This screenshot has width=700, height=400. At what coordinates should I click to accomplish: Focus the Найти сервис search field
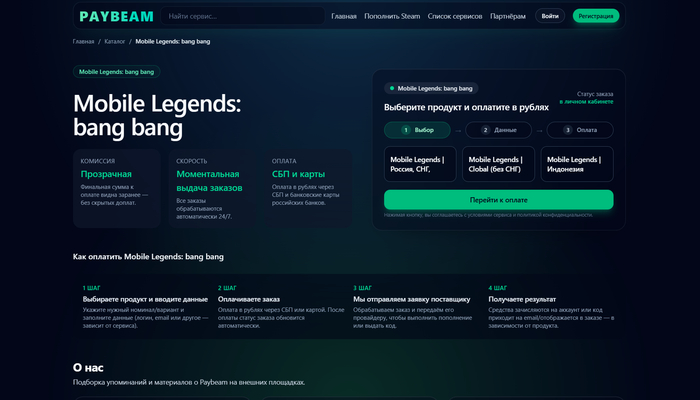(242, 16)
